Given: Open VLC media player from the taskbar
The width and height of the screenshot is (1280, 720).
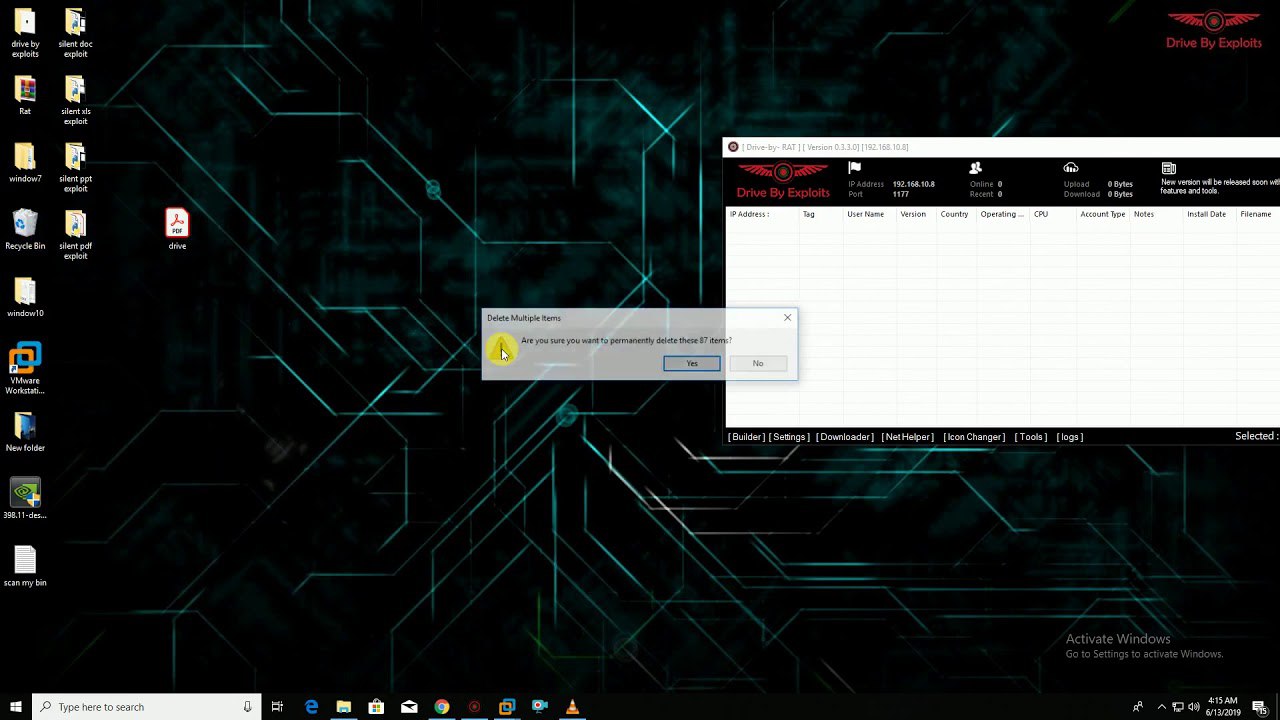Looking at the screenshot, I should 572,707.
